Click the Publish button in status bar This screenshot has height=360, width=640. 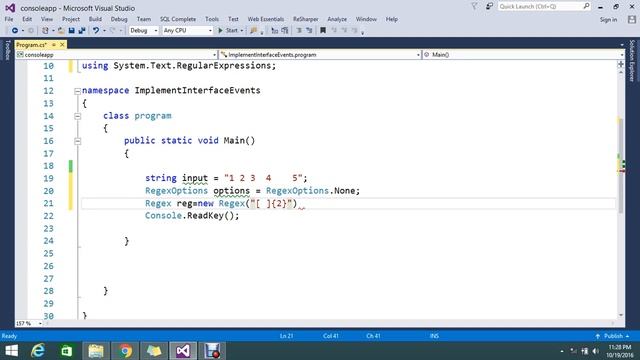pyautogui.click(x=612, y=336)
